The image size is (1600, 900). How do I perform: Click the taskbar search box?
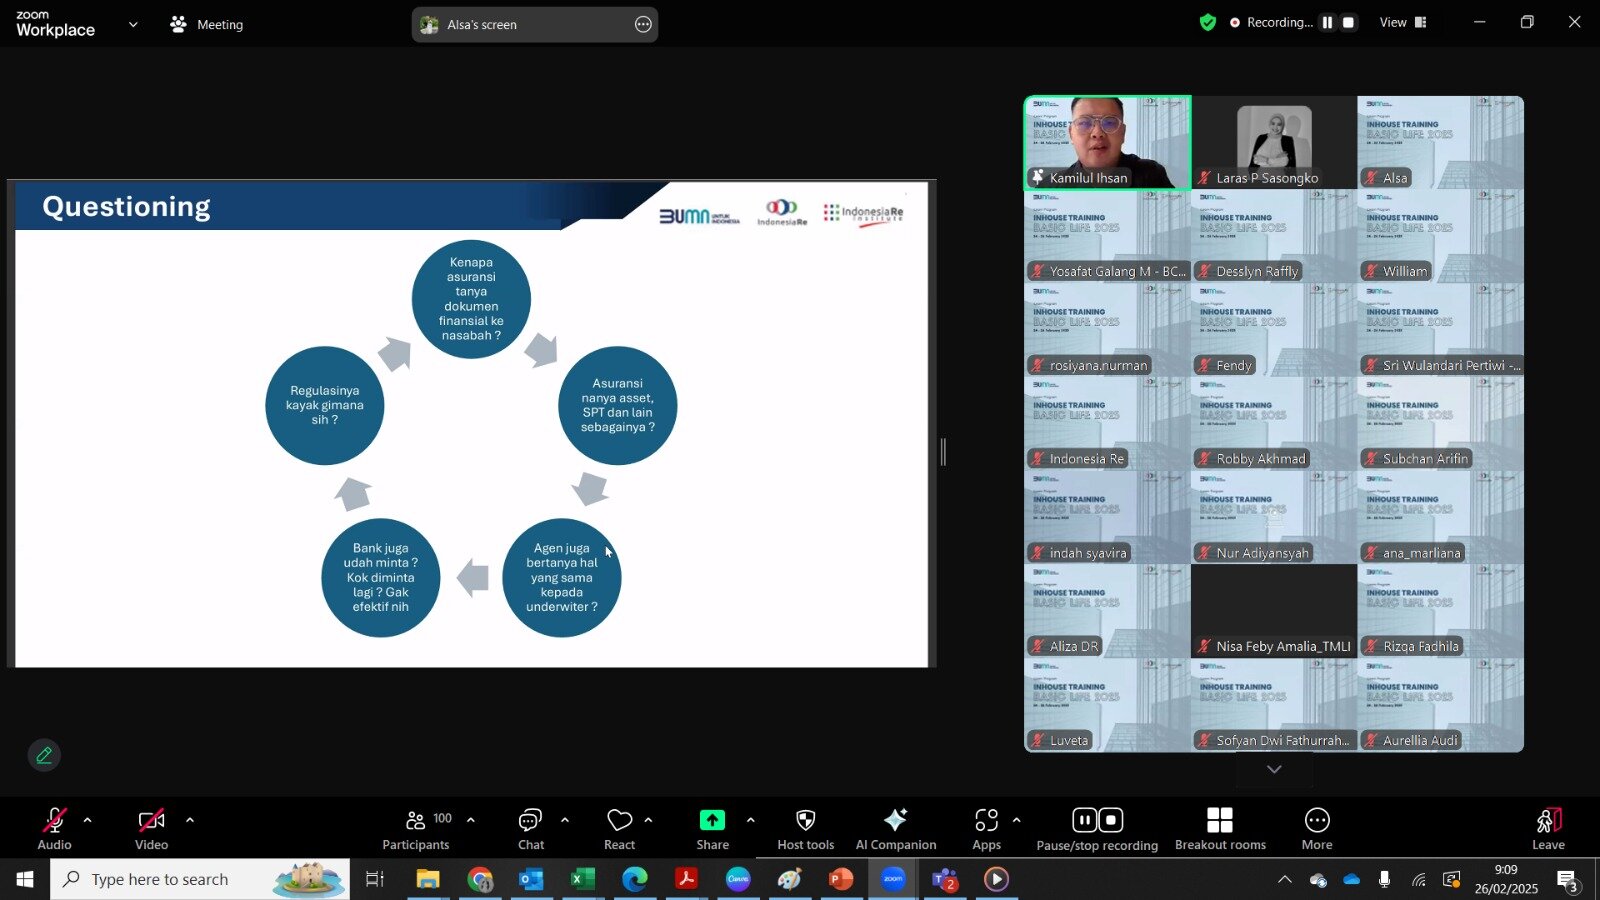click(200, 879)
